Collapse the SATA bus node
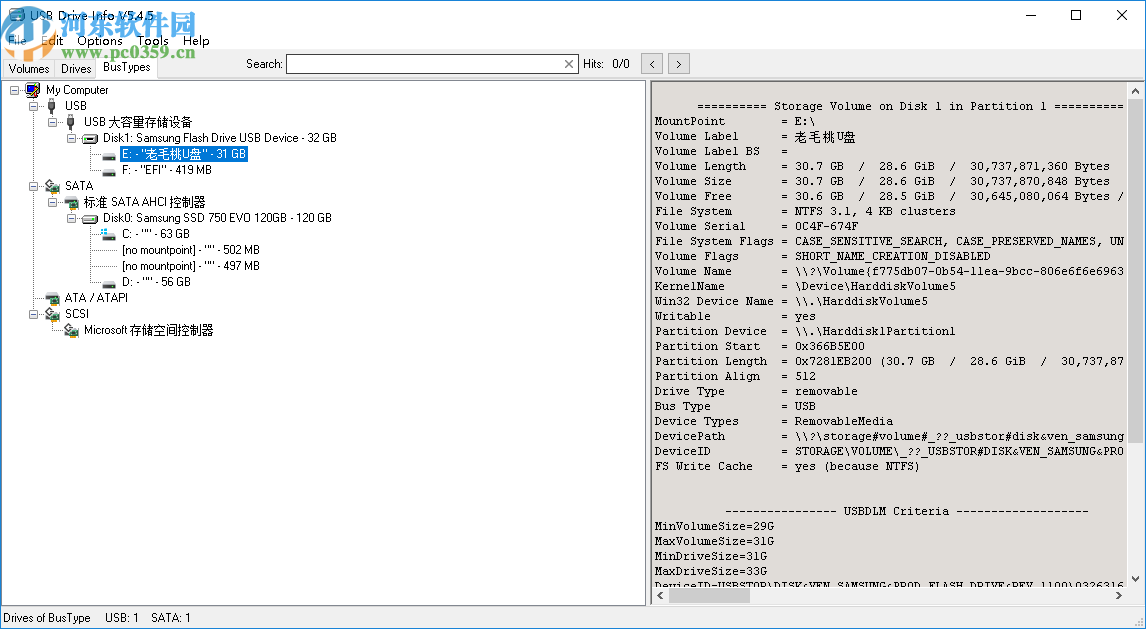 [34, 186]
